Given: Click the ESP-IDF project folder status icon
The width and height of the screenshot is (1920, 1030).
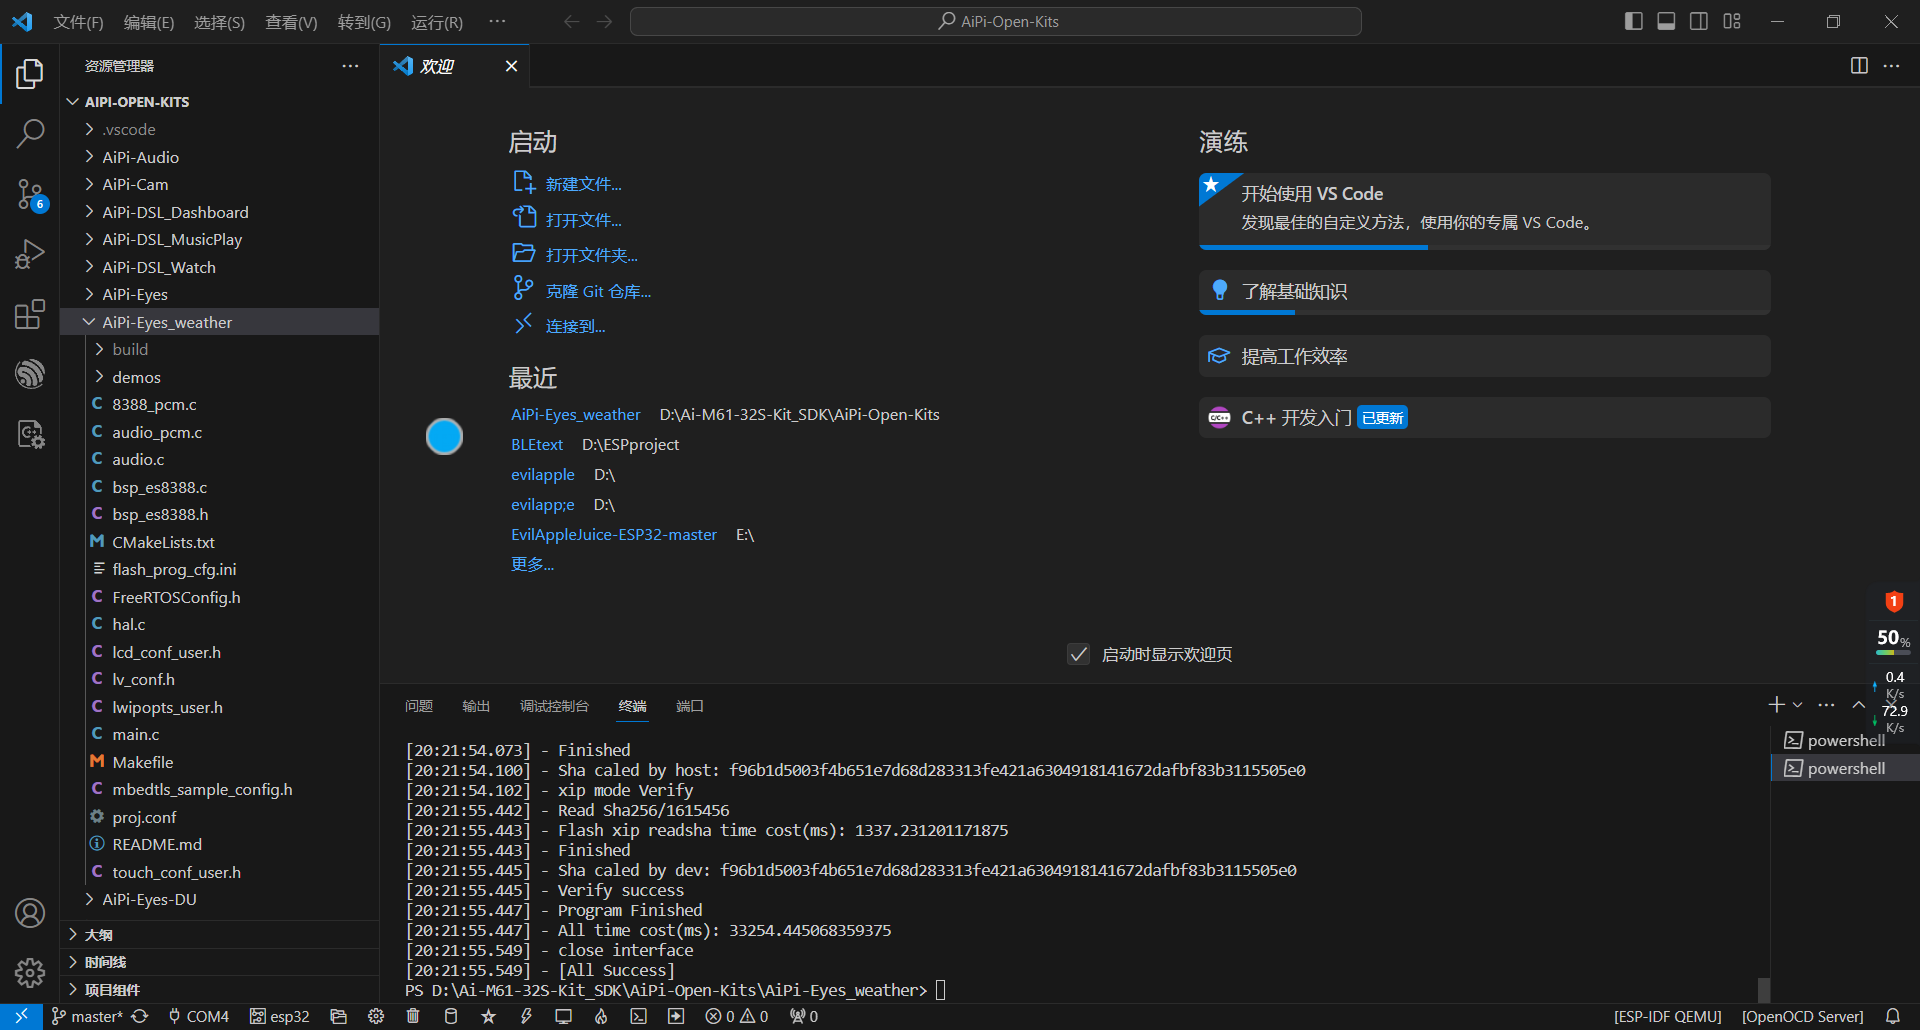Looking at the screenshot, I should coord(338,1016).
